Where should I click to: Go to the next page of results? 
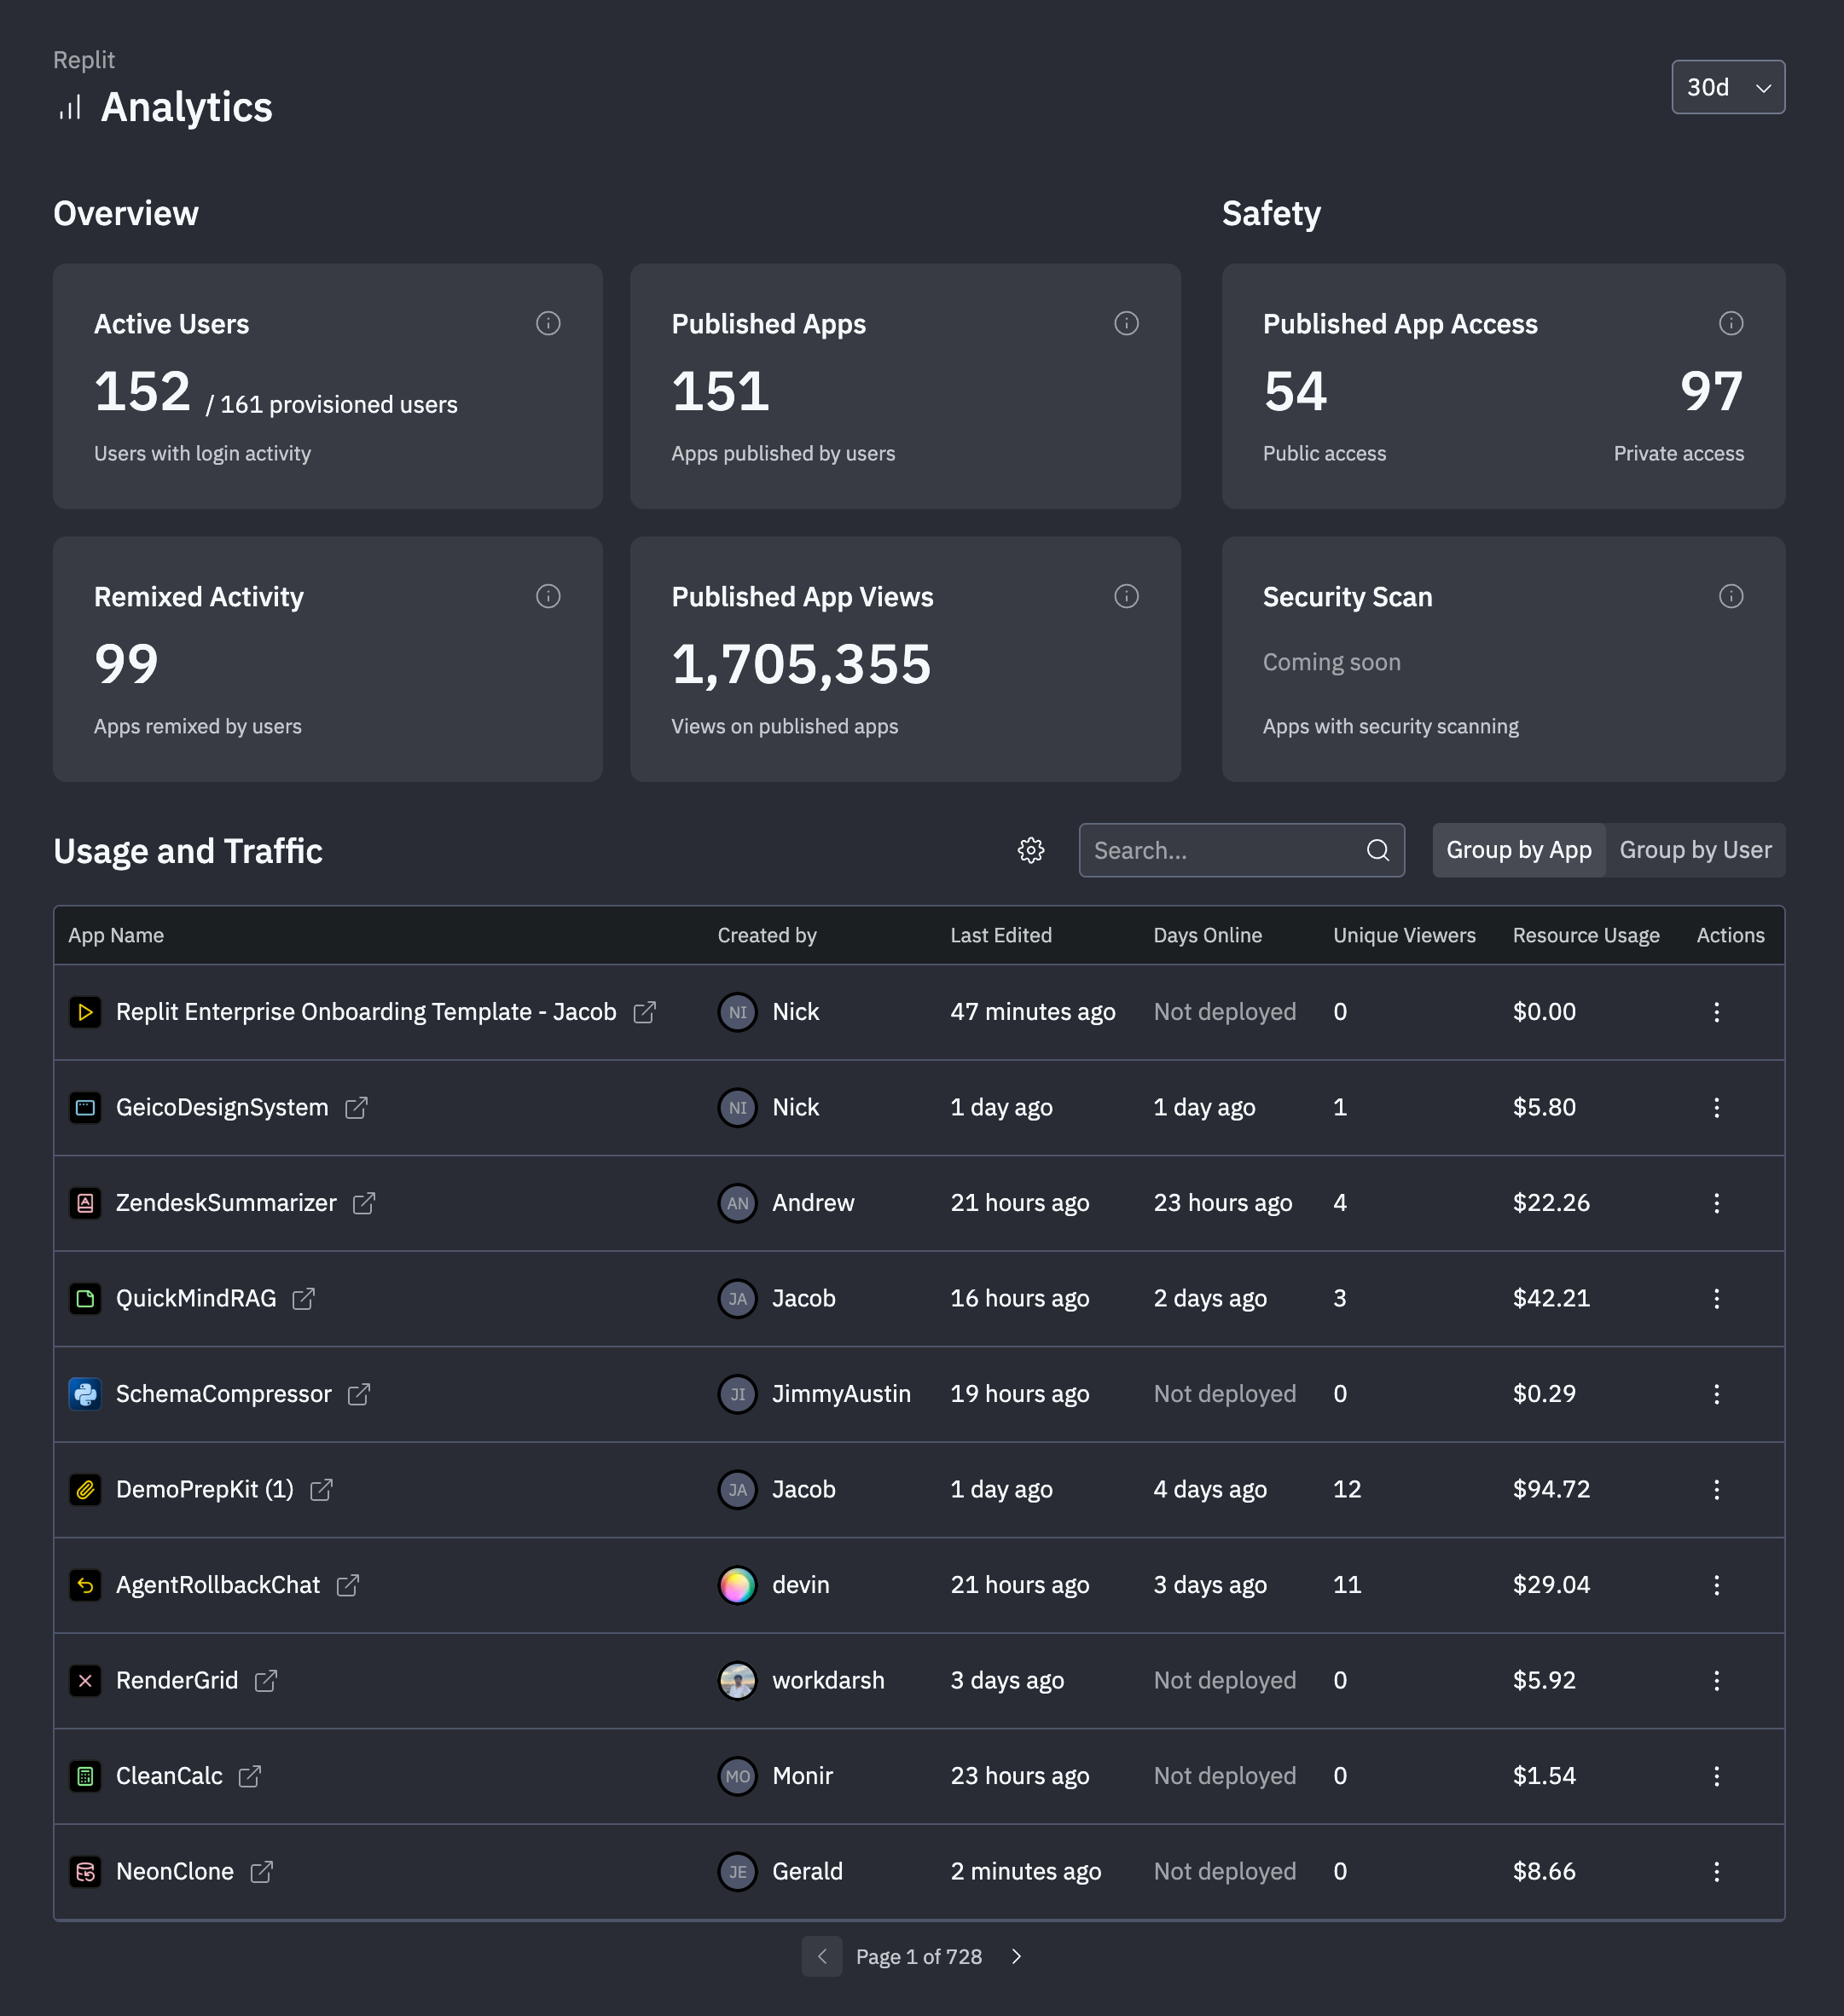coord(1016,1957)
